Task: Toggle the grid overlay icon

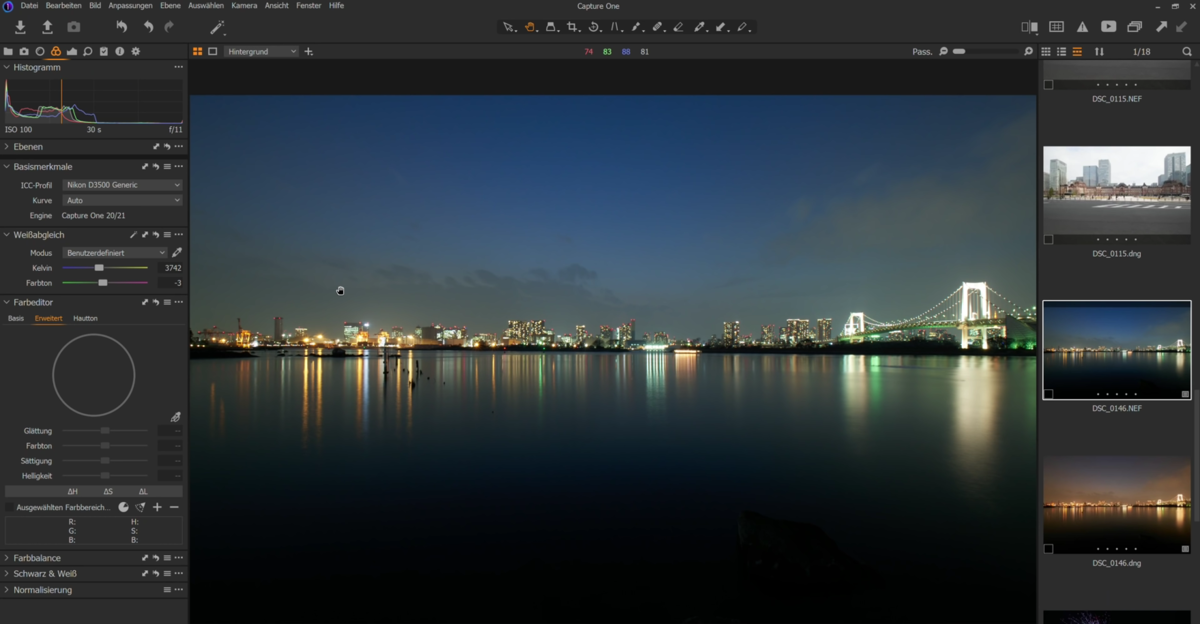Action: [x=1056, y=27]
